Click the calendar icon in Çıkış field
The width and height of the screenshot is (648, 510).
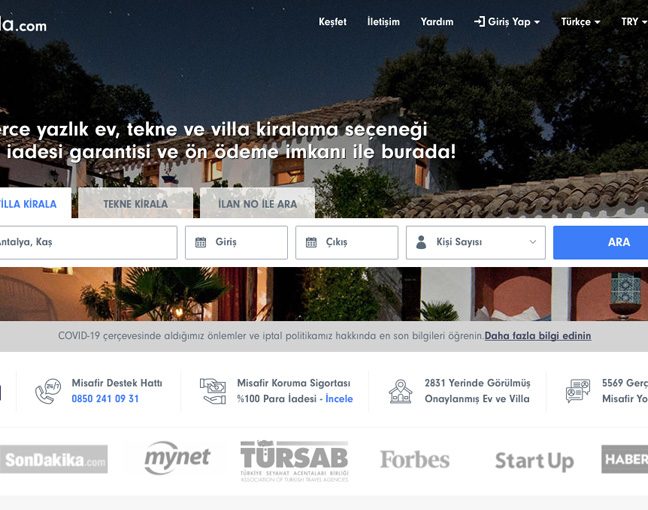(311, 242)
